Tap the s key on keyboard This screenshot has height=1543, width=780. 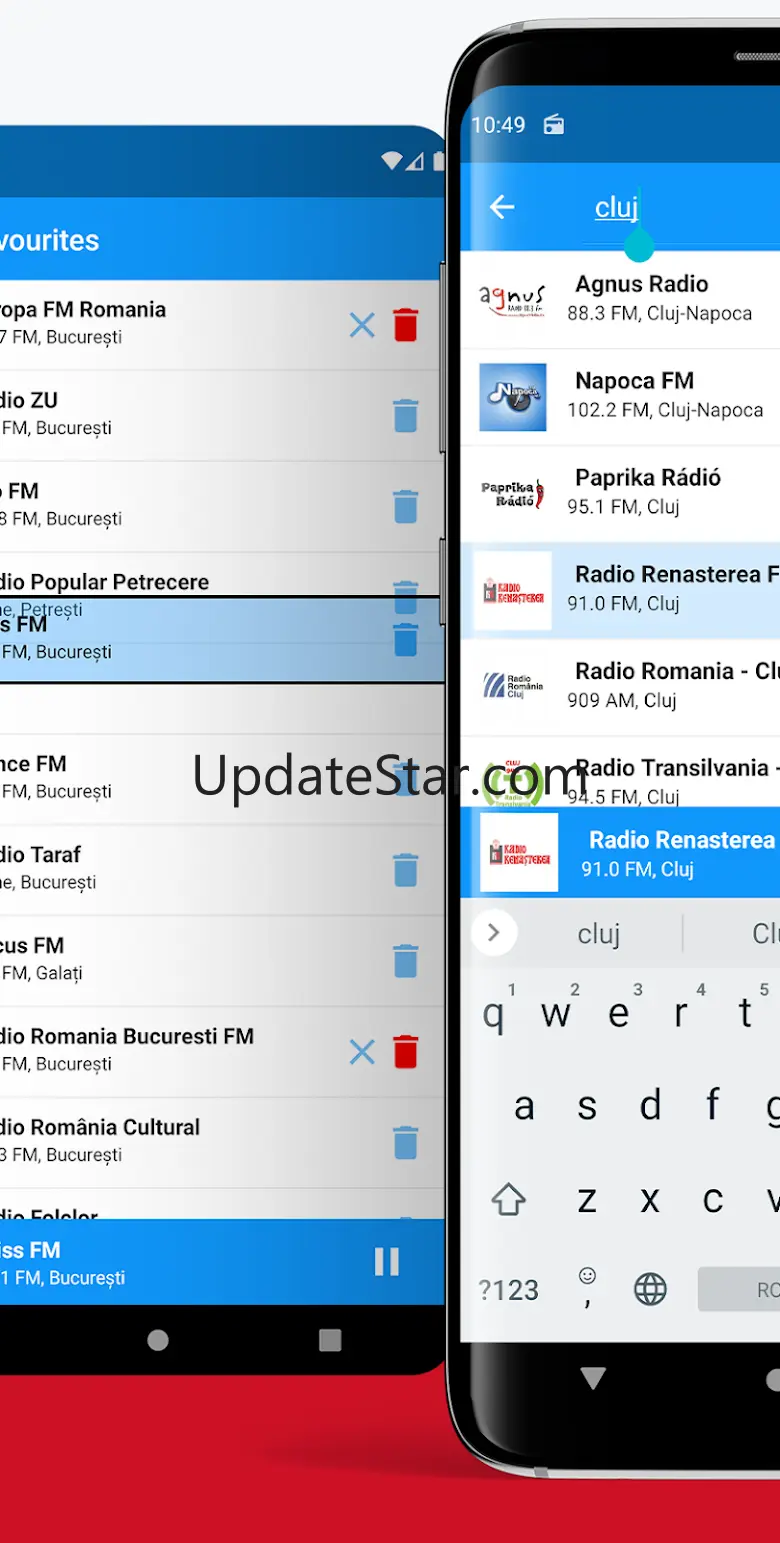click(x=587, y=1106)
